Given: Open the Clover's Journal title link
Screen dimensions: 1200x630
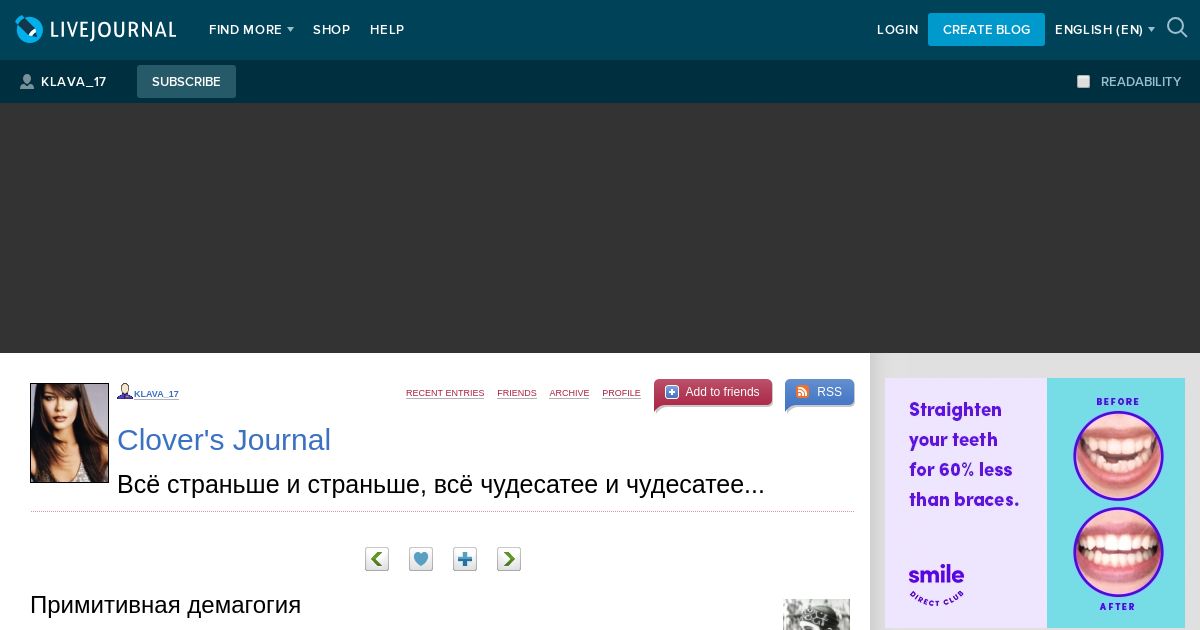Looking at the screenshot, I should tap(224, 440).
